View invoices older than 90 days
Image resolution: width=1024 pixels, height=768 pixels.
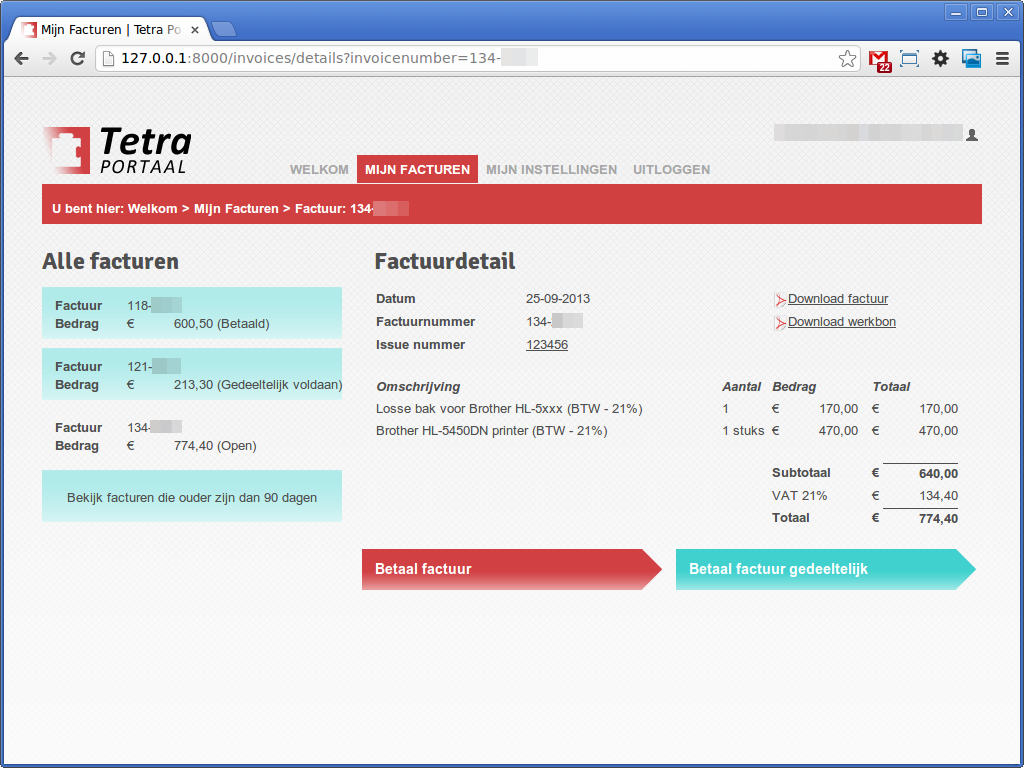[192, 497]
